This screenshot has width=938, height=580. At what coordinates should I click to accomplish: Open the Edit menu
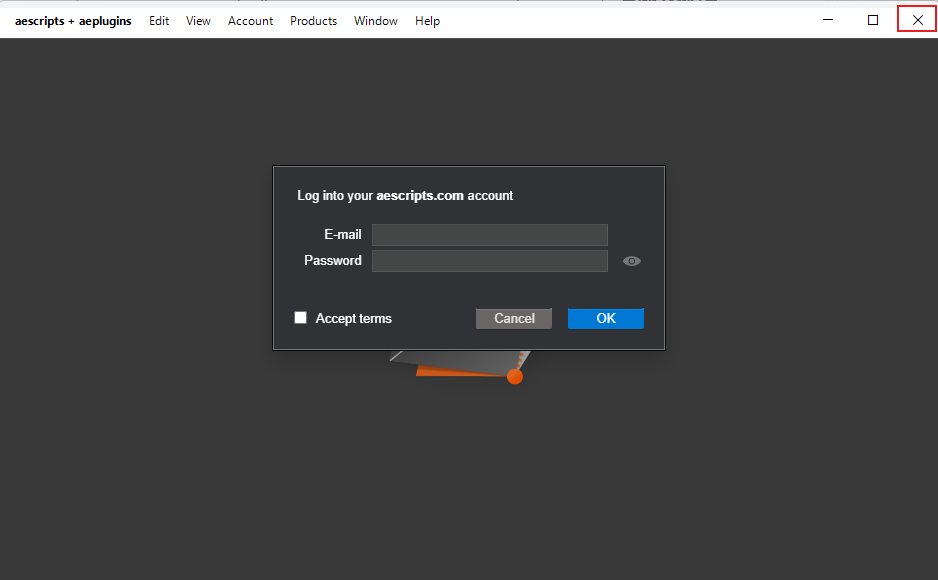pos(158,20)
